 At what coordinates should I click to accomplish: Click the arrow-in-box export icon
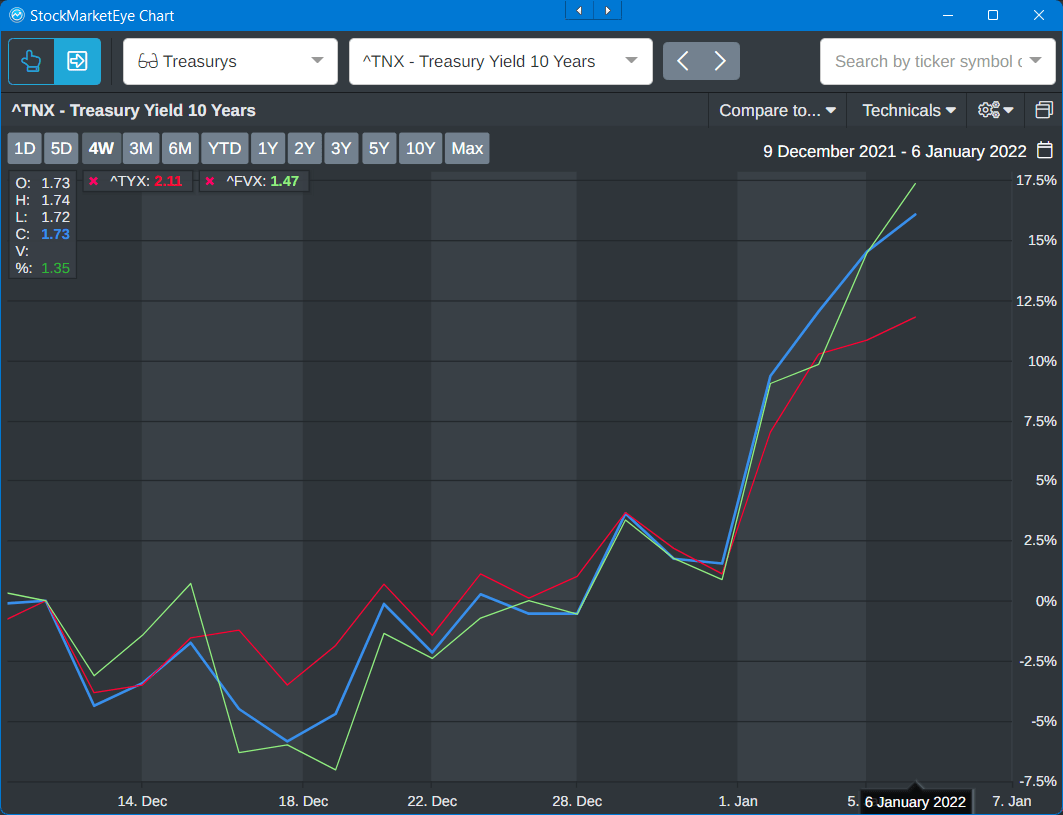pos(77,61)
